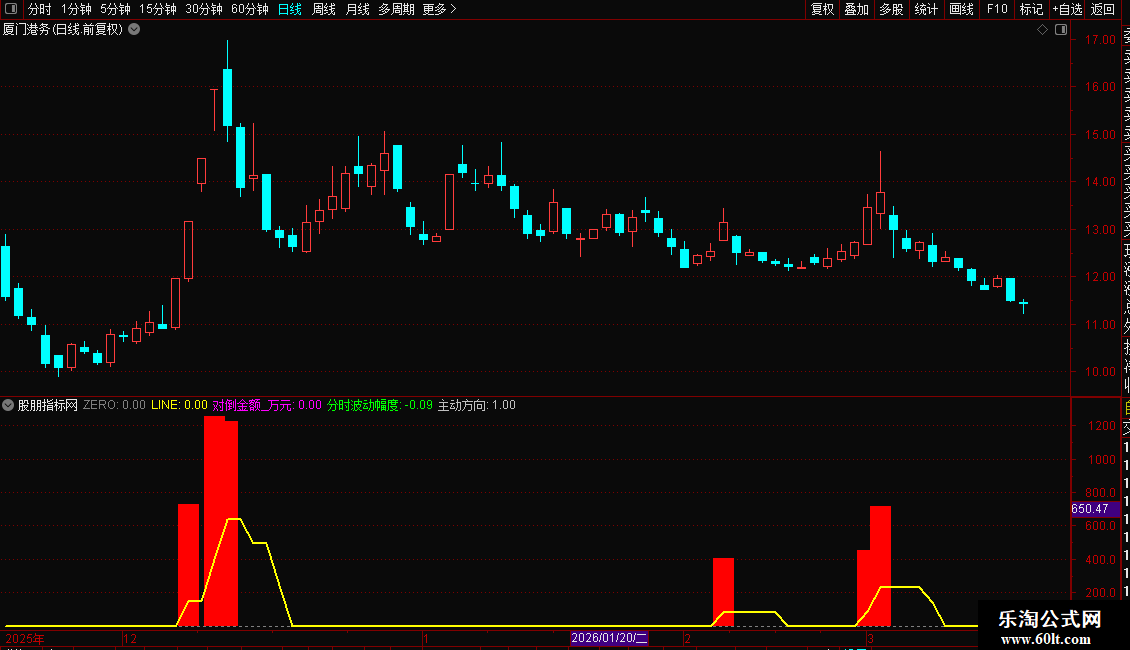Click the red indicator bar in early February

point(723,592)
